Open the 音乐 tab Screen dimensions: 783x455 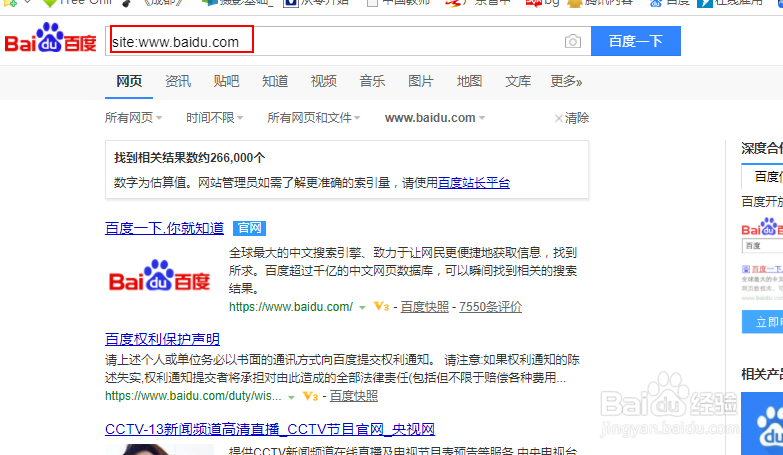click(372, 81)
